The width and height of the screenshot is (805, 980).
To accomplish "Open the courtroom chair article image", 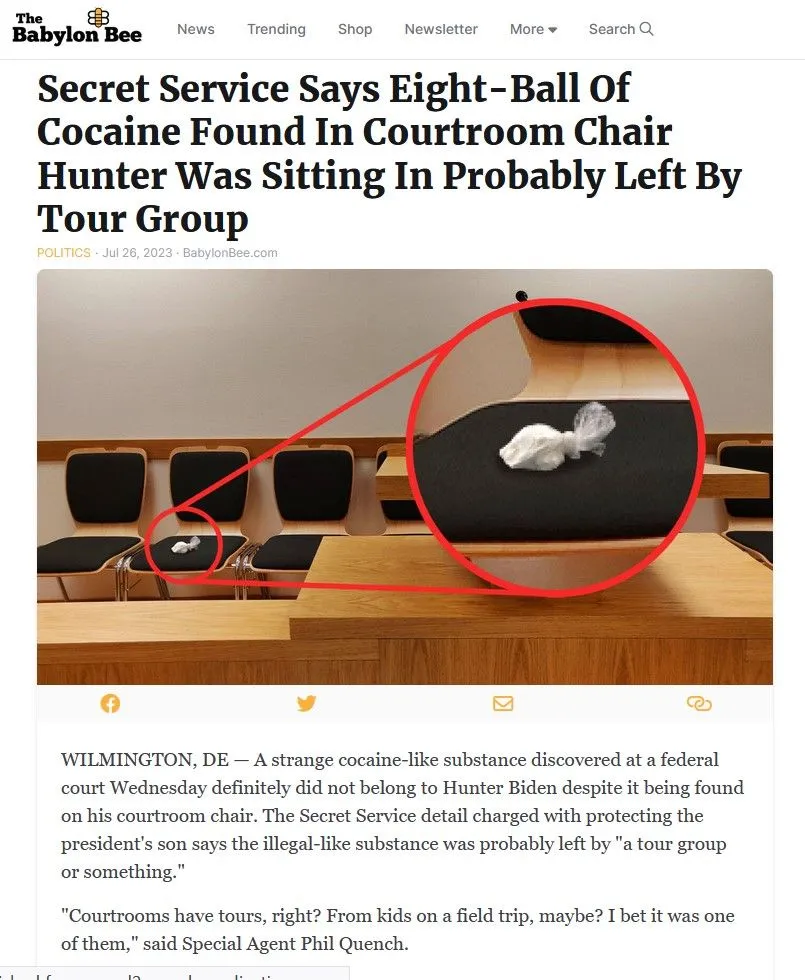I will [405, 477].
